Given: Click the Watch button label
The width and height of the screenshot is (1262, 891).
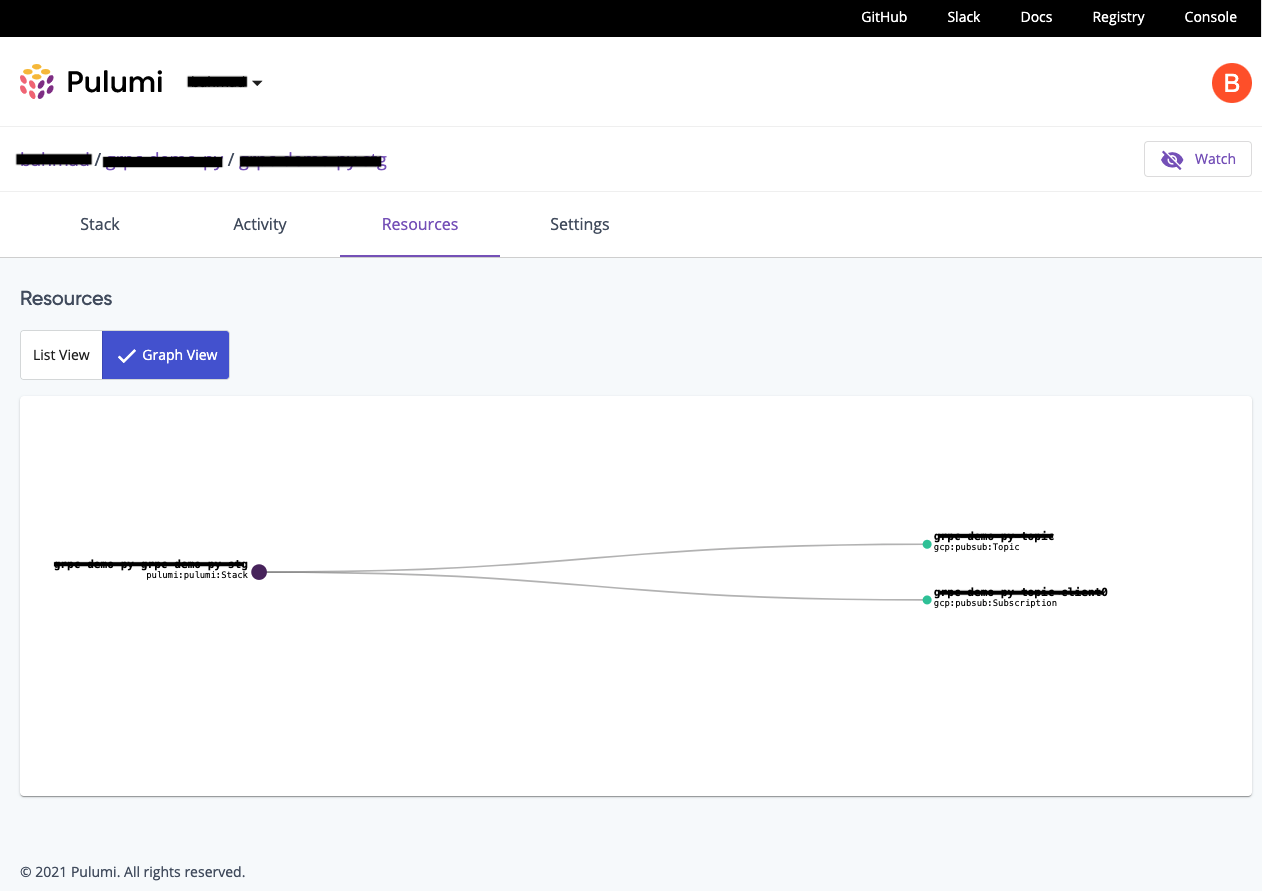Looking at the screenshot, I should [1215, 159].
